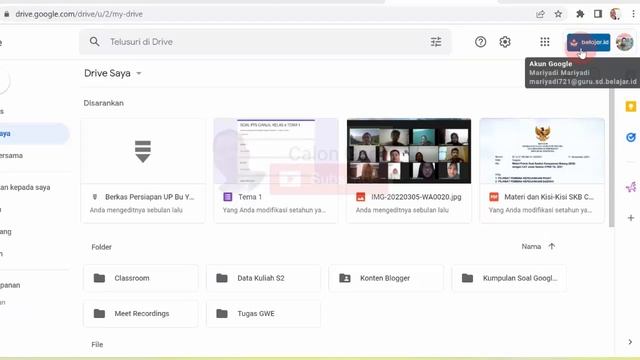Open the Tema 1 form thumbnail
Image resolution: width=640 pixels, height=360 pixels.
tap(276, 151)
